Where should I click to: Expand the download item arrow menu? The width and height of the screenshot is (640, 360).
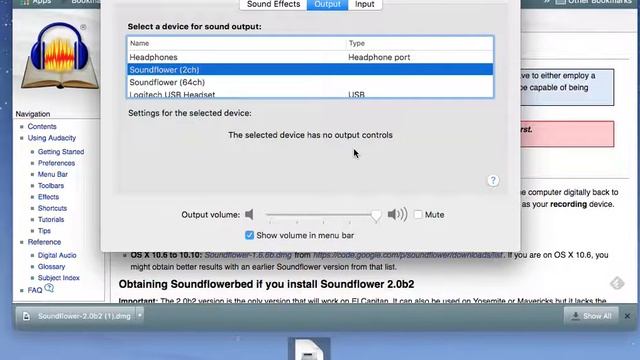pyautogui.click(x=140, y=316)
